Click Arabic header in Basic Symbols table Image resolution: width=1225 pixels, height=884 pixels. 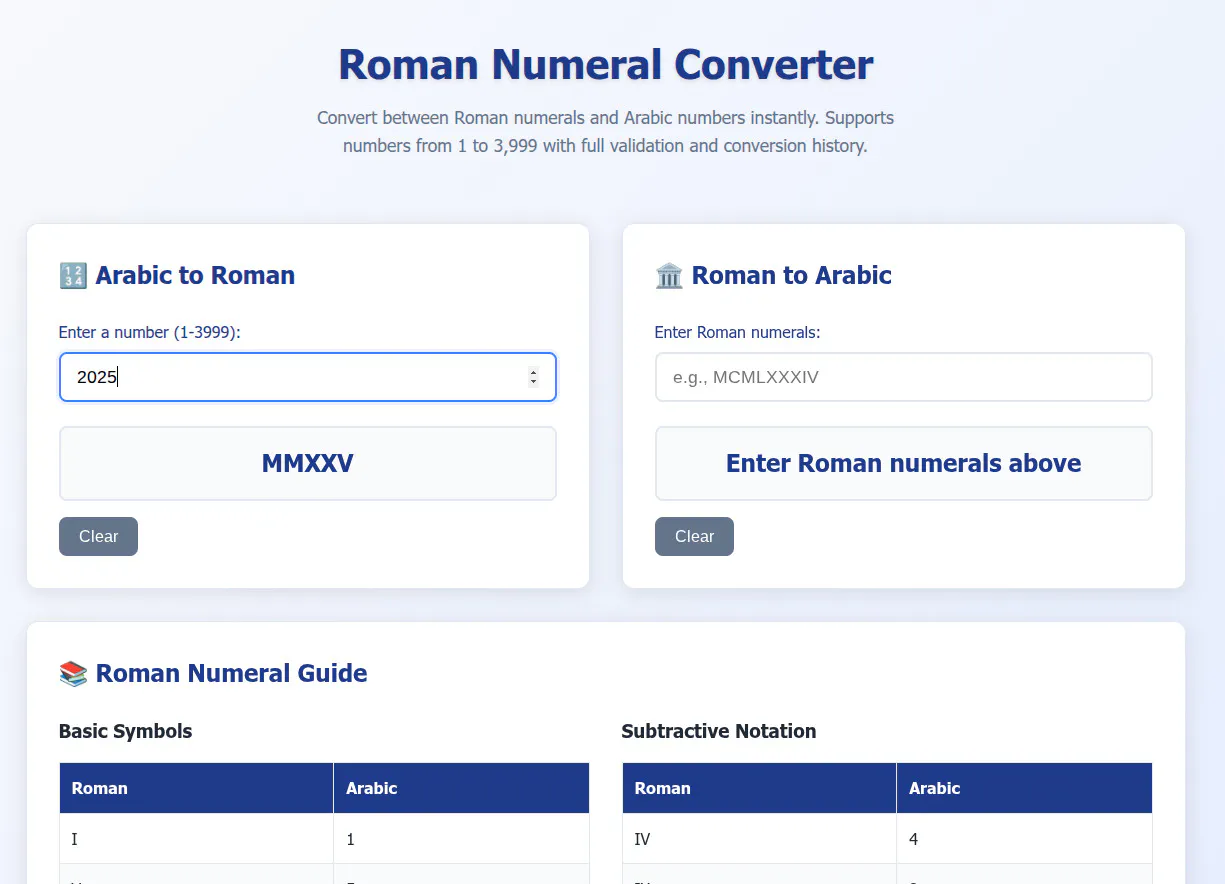[461, 788]
